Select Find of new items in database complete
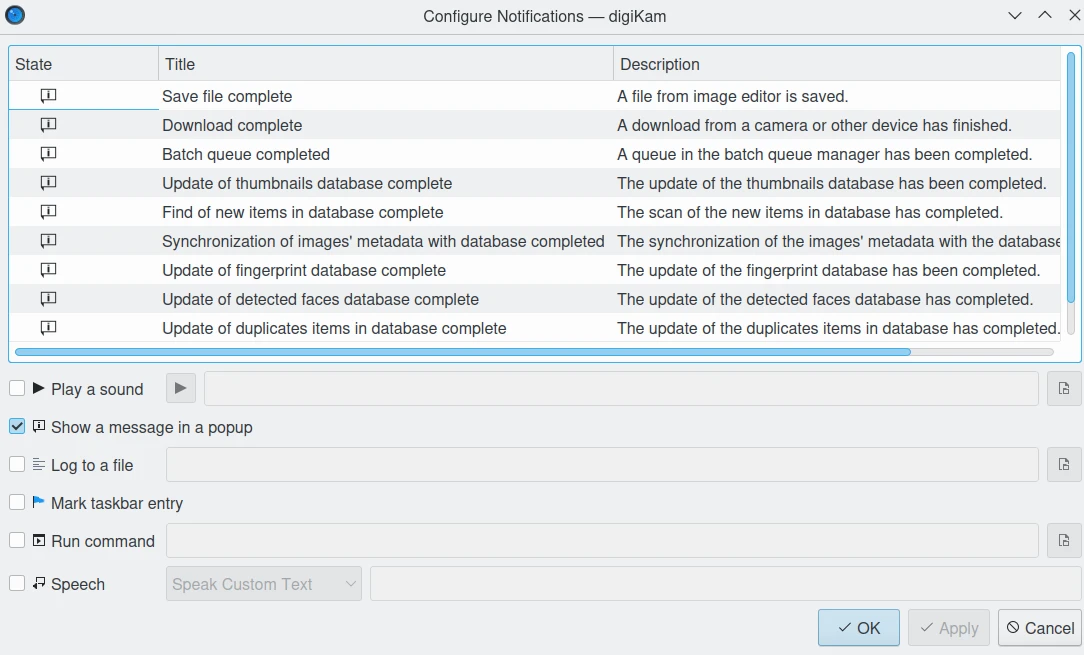 click(x=303, y=212)
